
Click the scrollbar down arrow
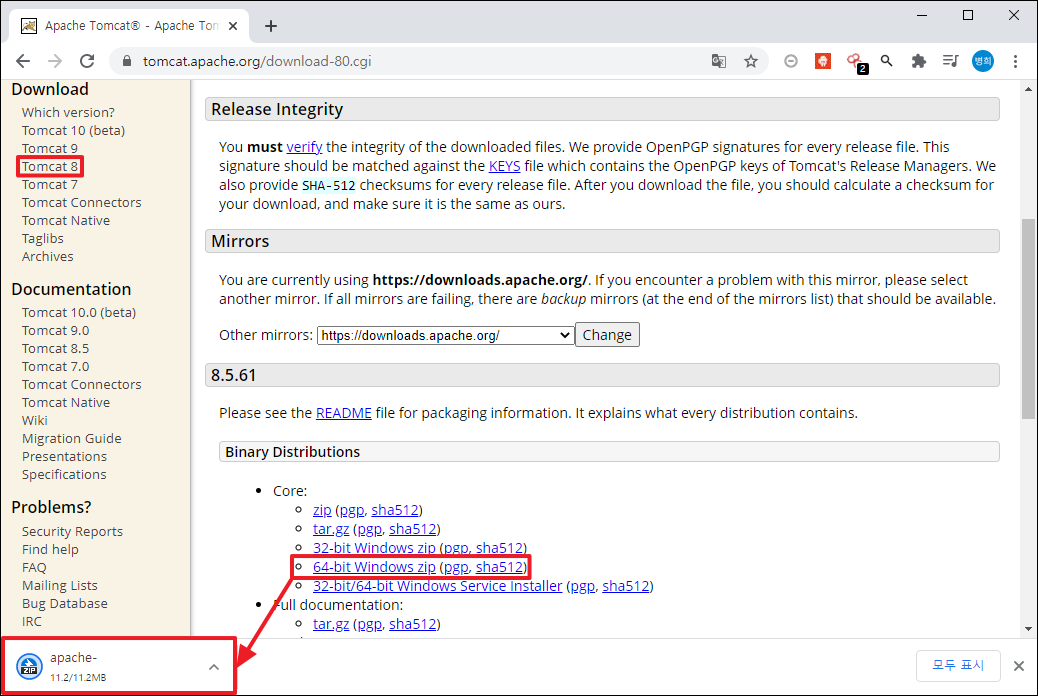pos(1027,628)
